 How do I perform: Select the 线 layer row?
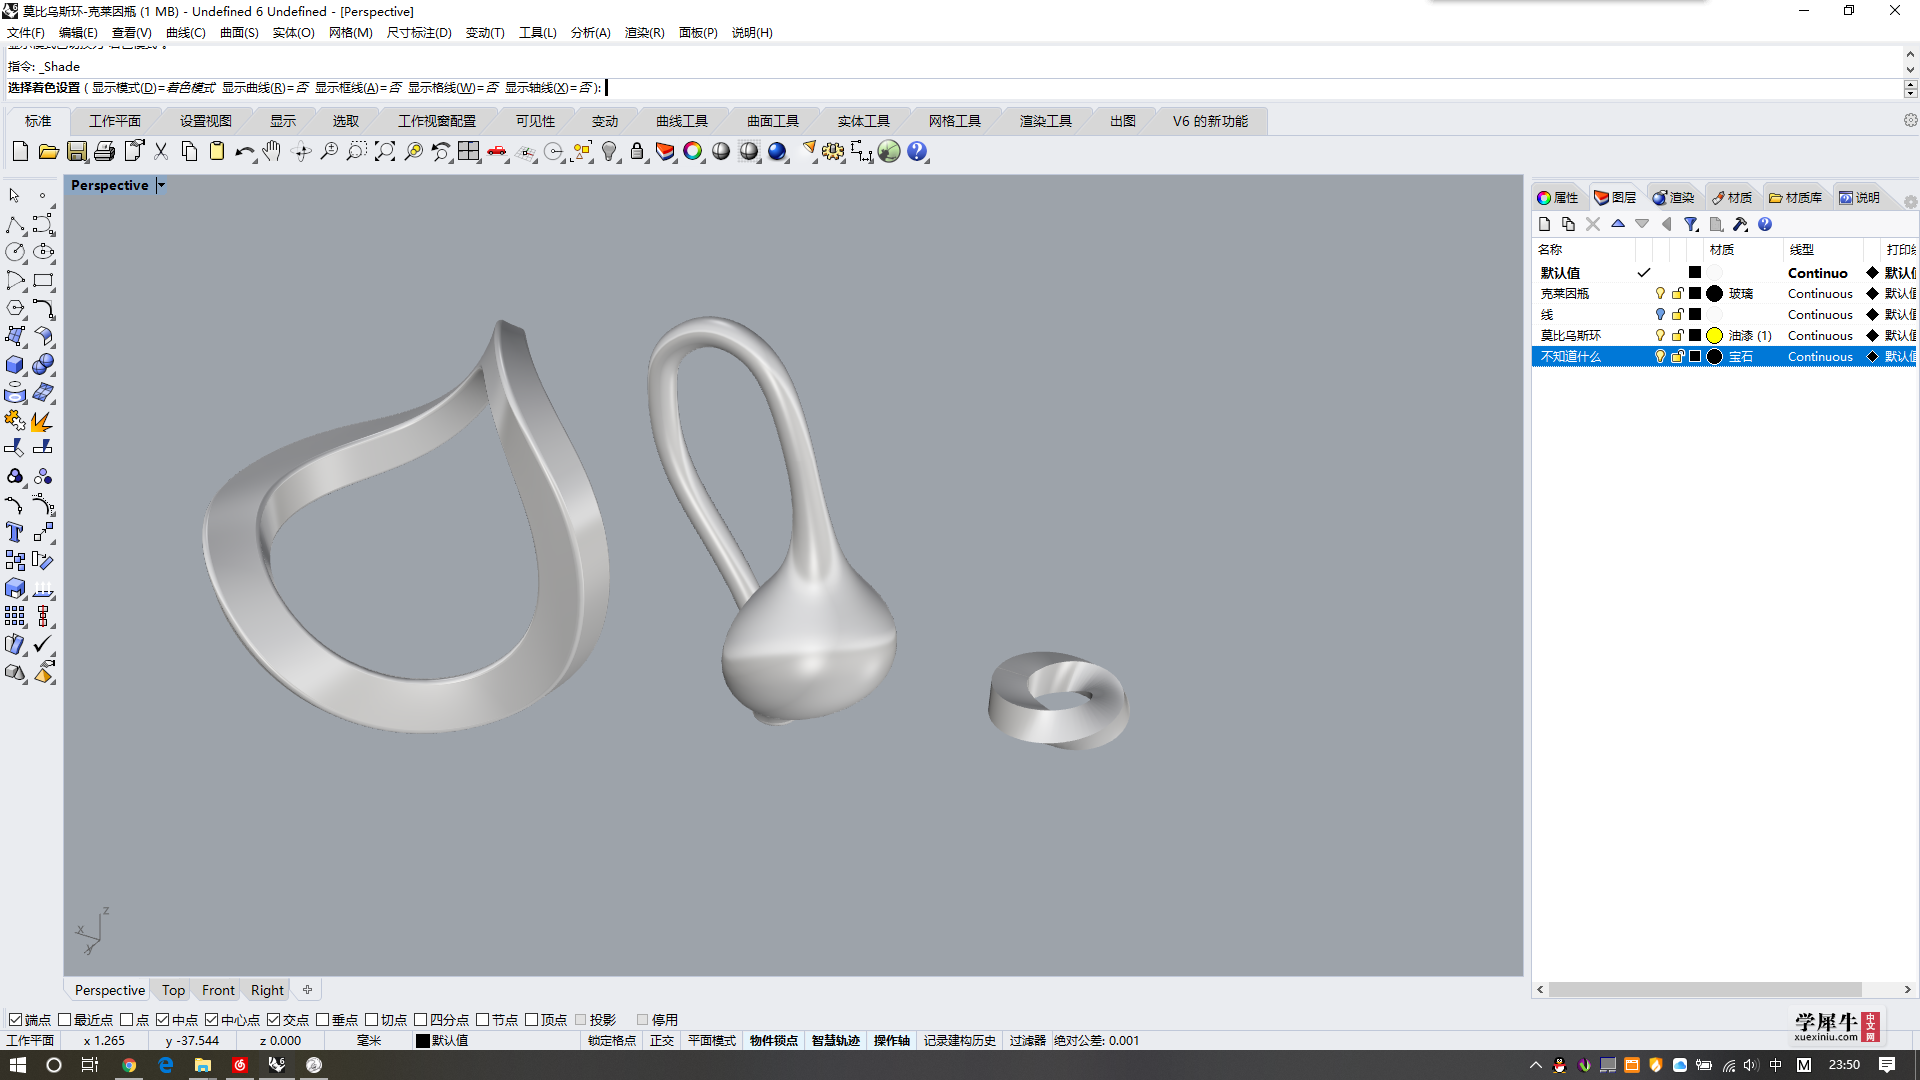coord(1724,315)
